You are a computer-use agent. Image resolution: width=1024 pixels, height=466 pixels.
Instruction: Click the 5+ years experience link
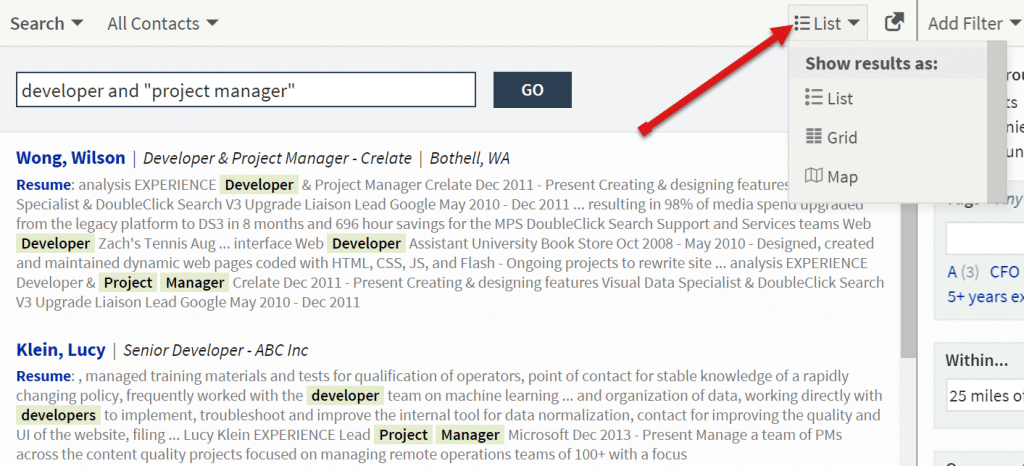click(x=985, y=297)
